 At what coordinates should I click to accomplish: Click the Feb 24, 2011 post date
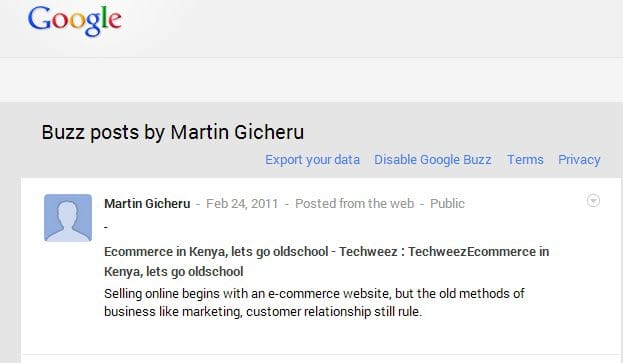242,204
